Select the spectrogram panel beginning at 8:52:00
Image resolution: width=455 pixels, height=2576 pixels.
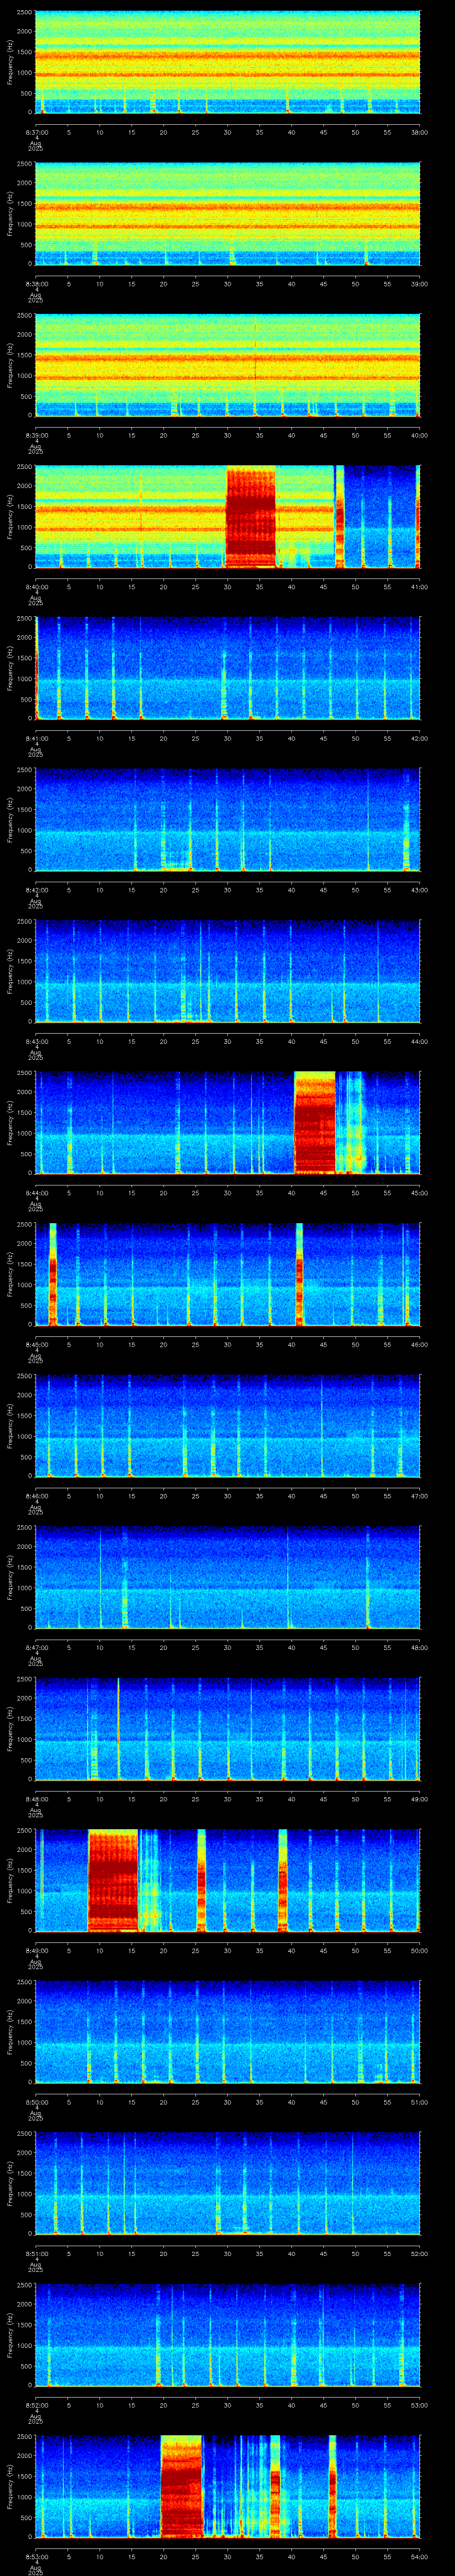(228, 2336)
